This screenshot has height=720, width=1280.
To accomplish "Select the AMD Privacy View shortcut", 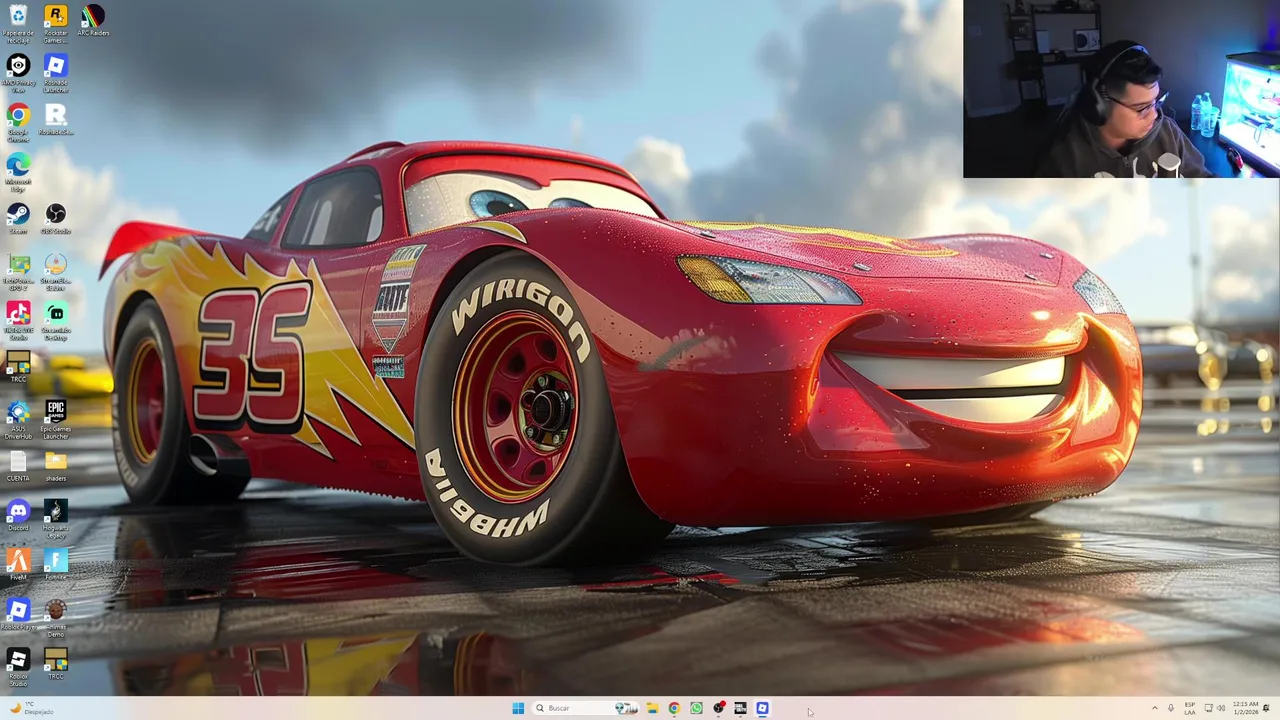I will [x=18, y=74].
